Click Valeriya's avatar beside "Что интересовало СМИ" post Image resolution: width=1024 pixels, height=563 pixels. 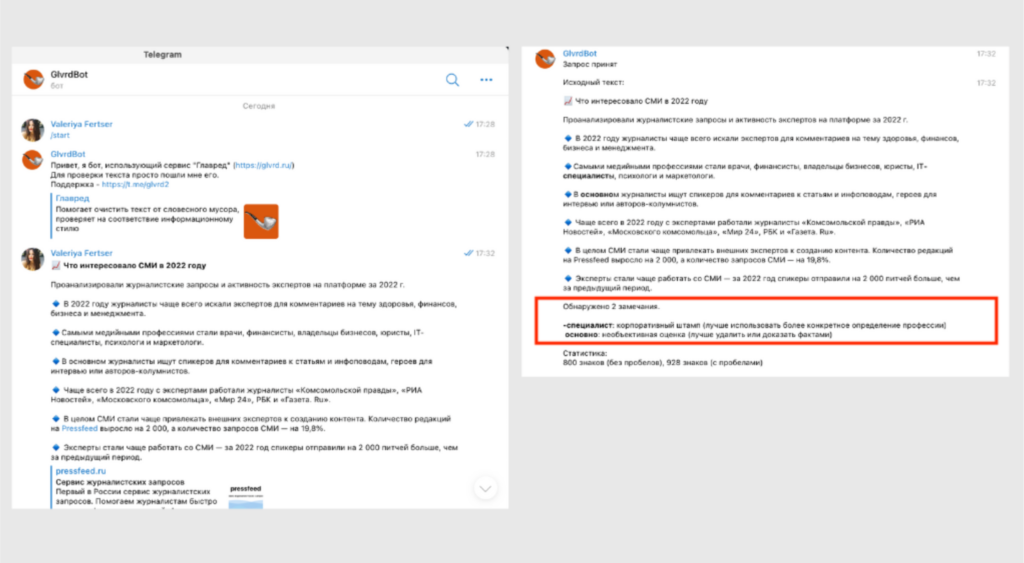33,259
